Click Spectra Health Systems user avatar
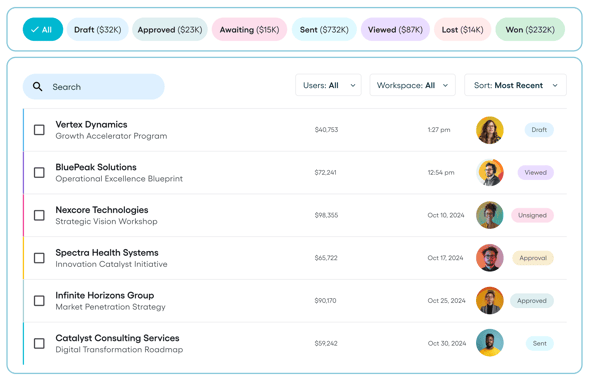The image size is (589, 381). click(489, 258)
